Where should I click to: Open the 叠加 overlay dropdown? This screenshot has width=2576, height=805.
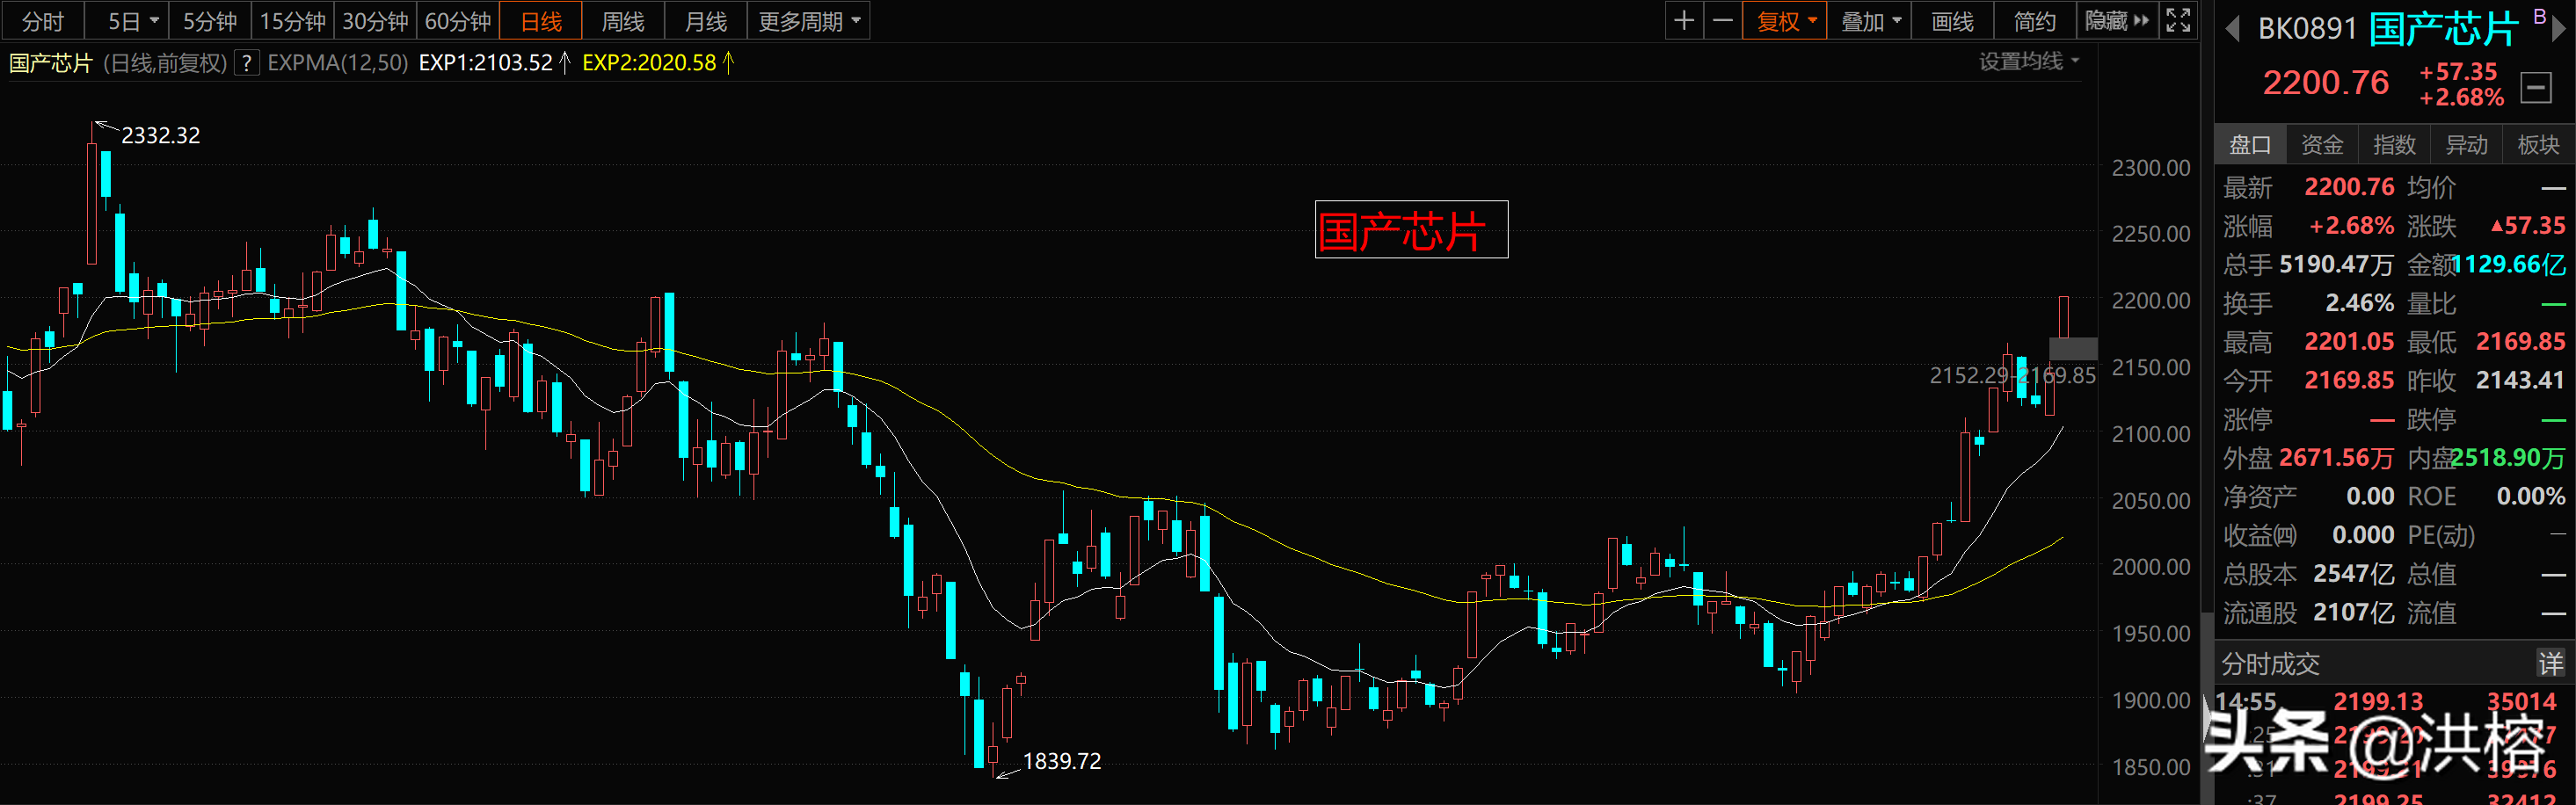pos(1869,21)
